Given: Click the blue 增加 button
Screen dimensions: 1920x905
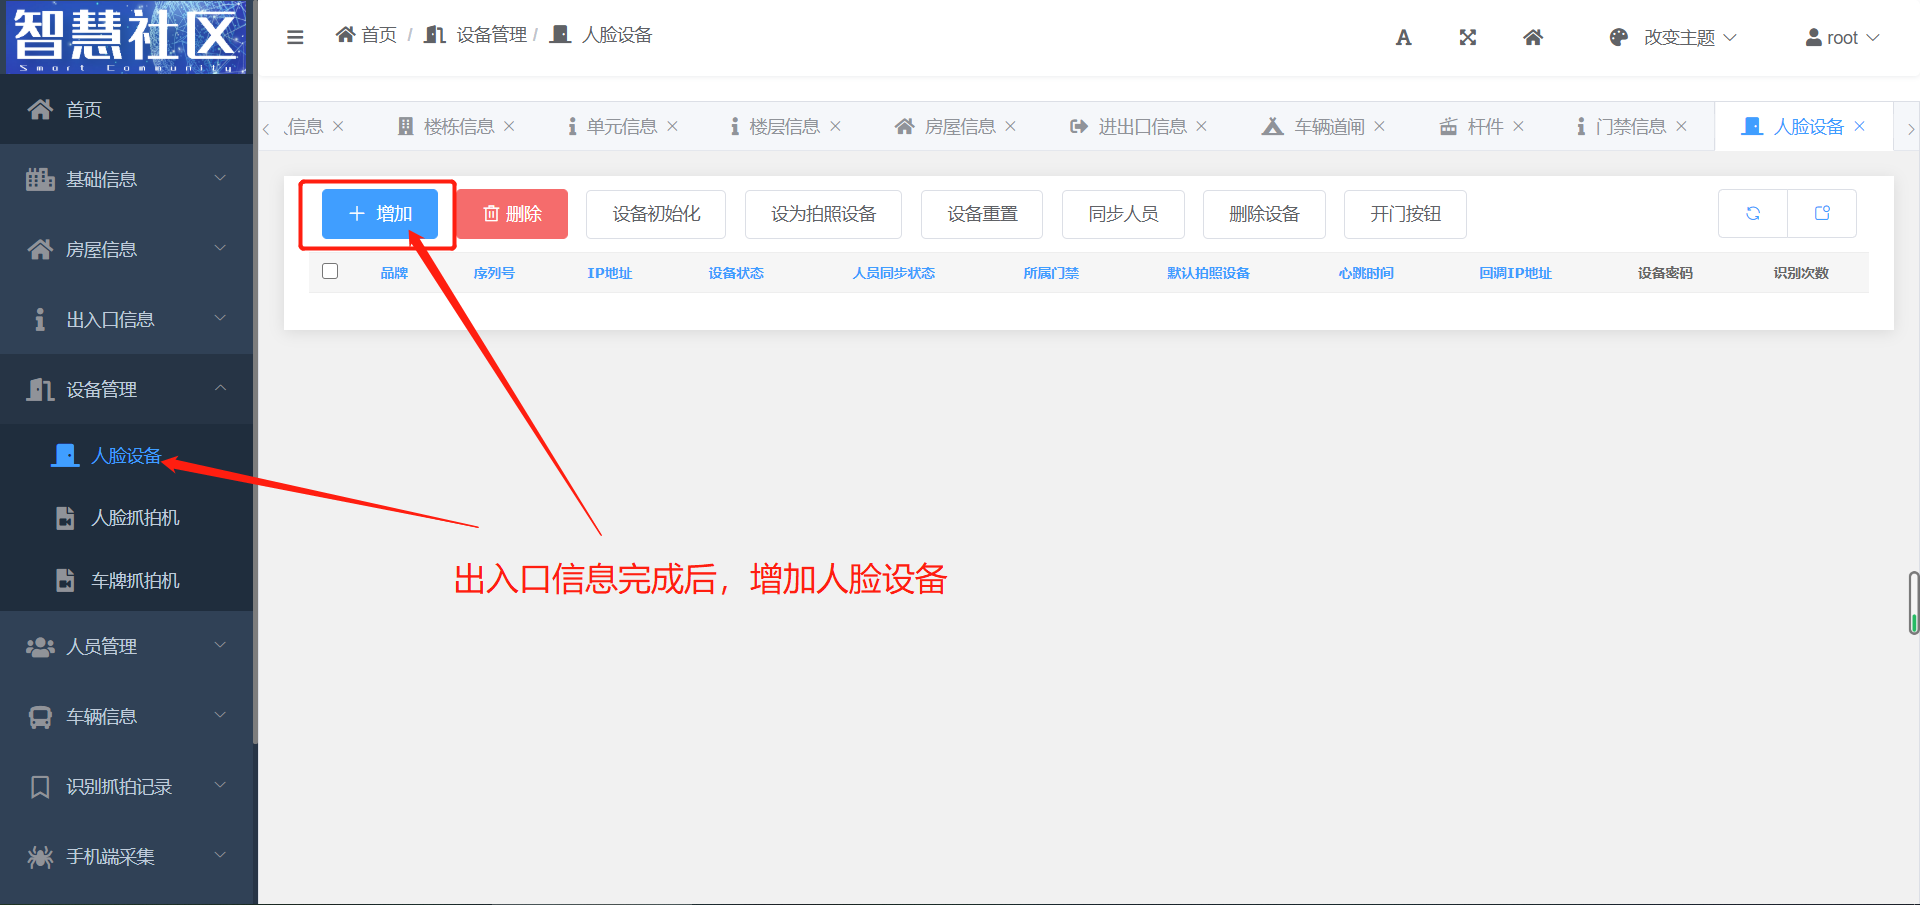Looking at the screenshot, I should [x=380, y=214].
